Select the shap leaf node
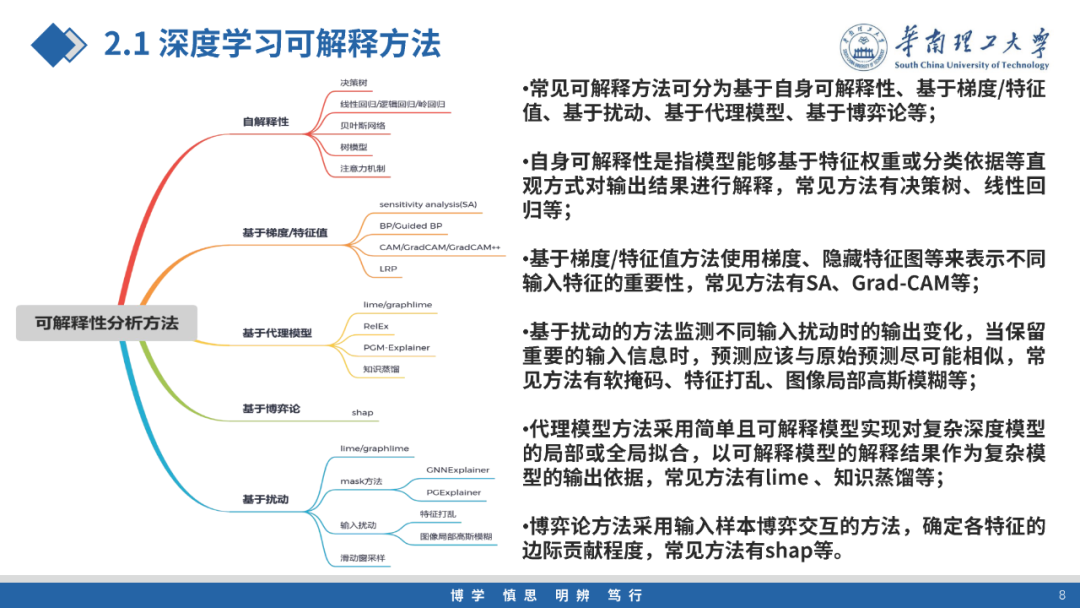This screenshot has height=608, width=1080. point(361,411)
